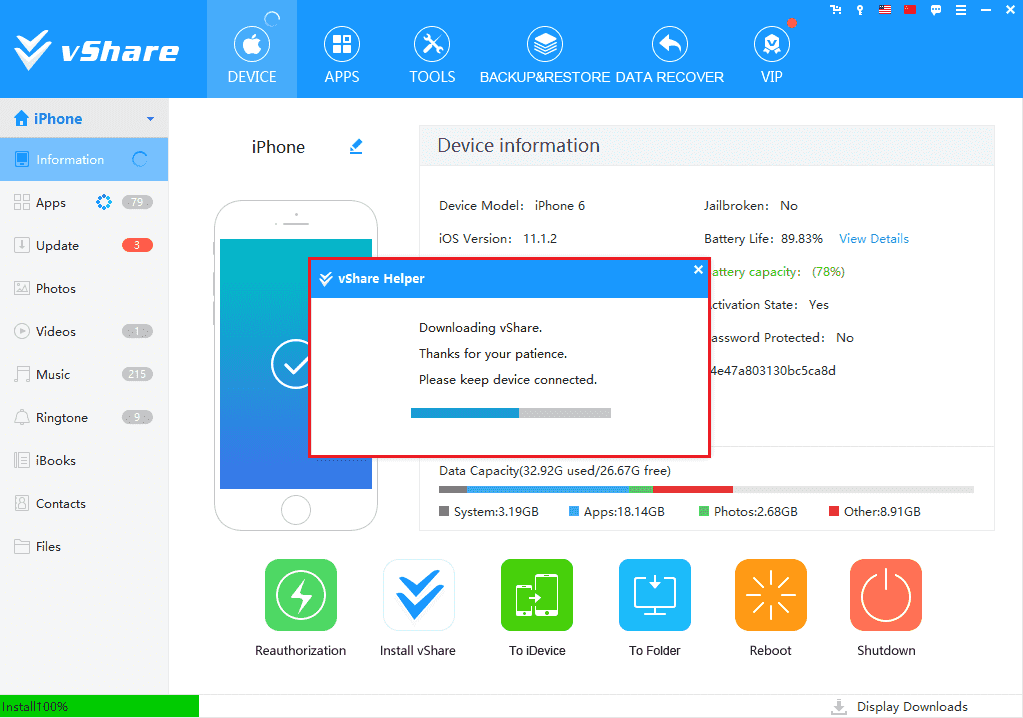Open Update section in sidebar
The width and height of the screenshot is (1023, 718).
coord(84,245)
